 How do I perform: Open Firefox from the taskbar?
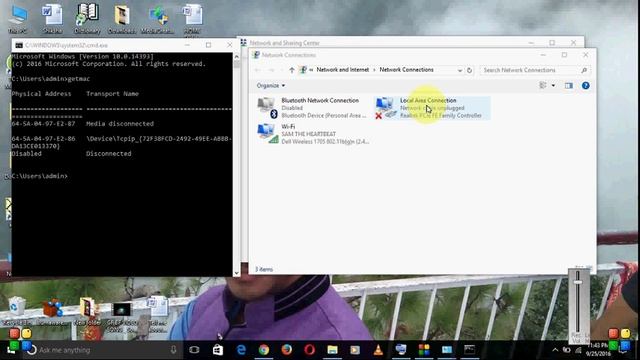pos(287,350)
